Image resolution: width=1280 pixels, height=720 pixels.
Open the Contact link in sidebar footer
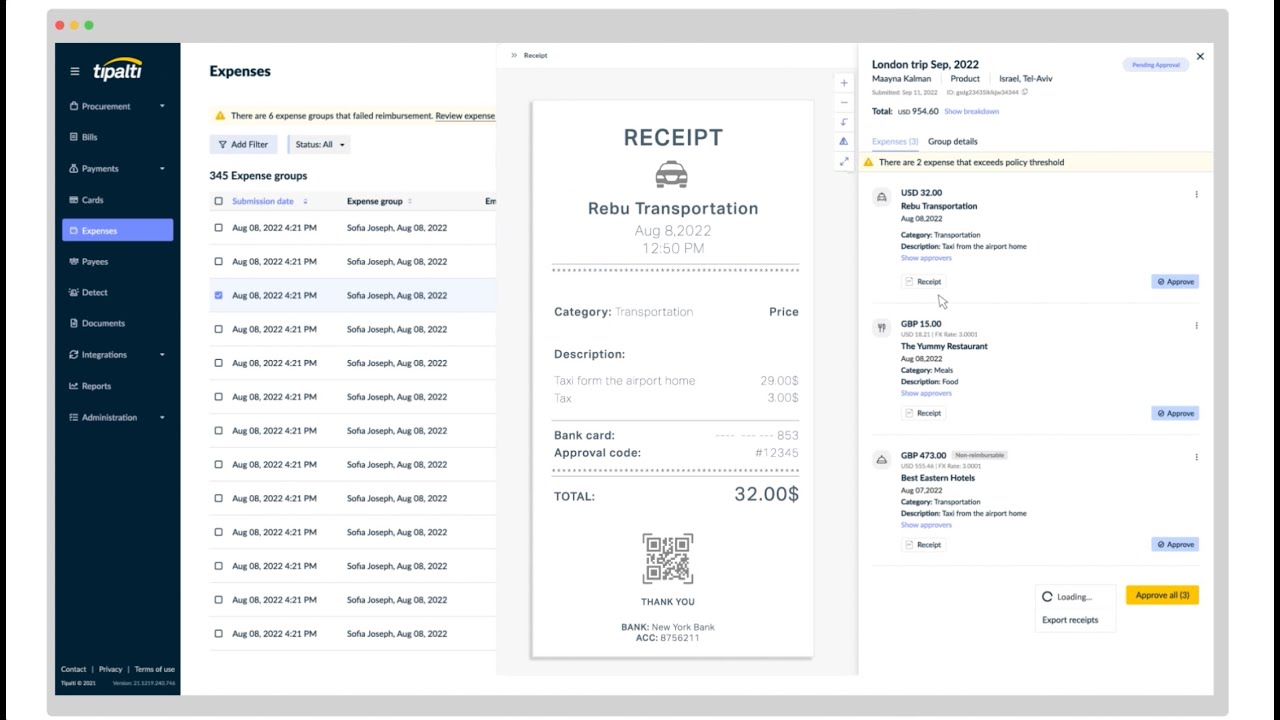[73, 669]
